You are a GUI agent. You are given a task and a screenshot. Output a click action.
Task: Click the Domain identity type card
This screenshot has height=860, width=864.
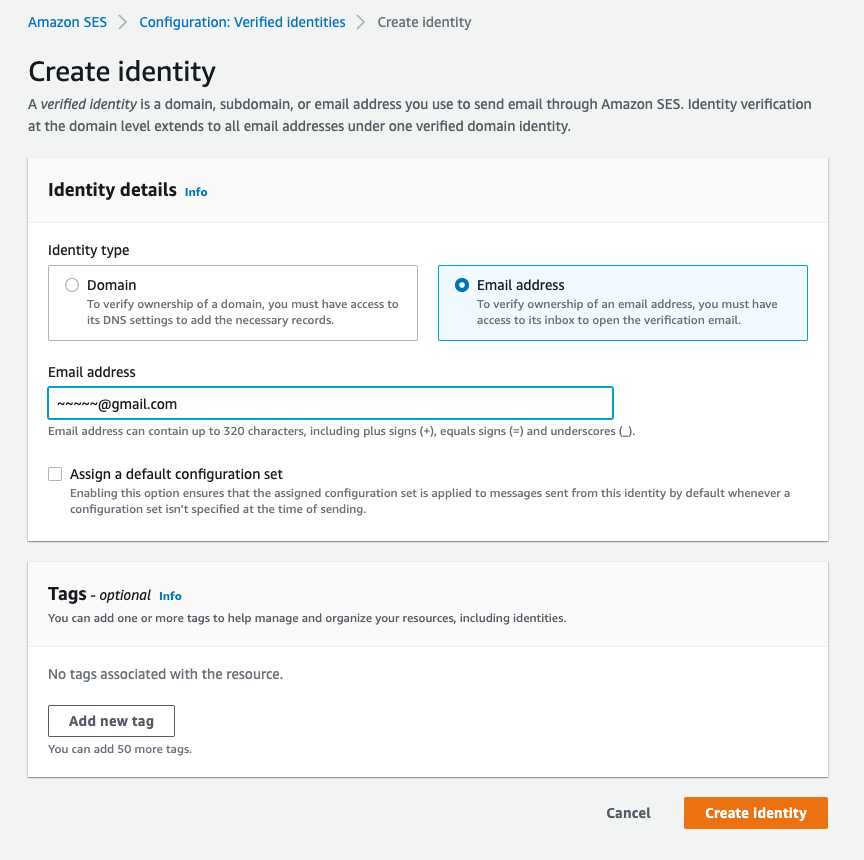pyautogui.click(x=232, y=304)
